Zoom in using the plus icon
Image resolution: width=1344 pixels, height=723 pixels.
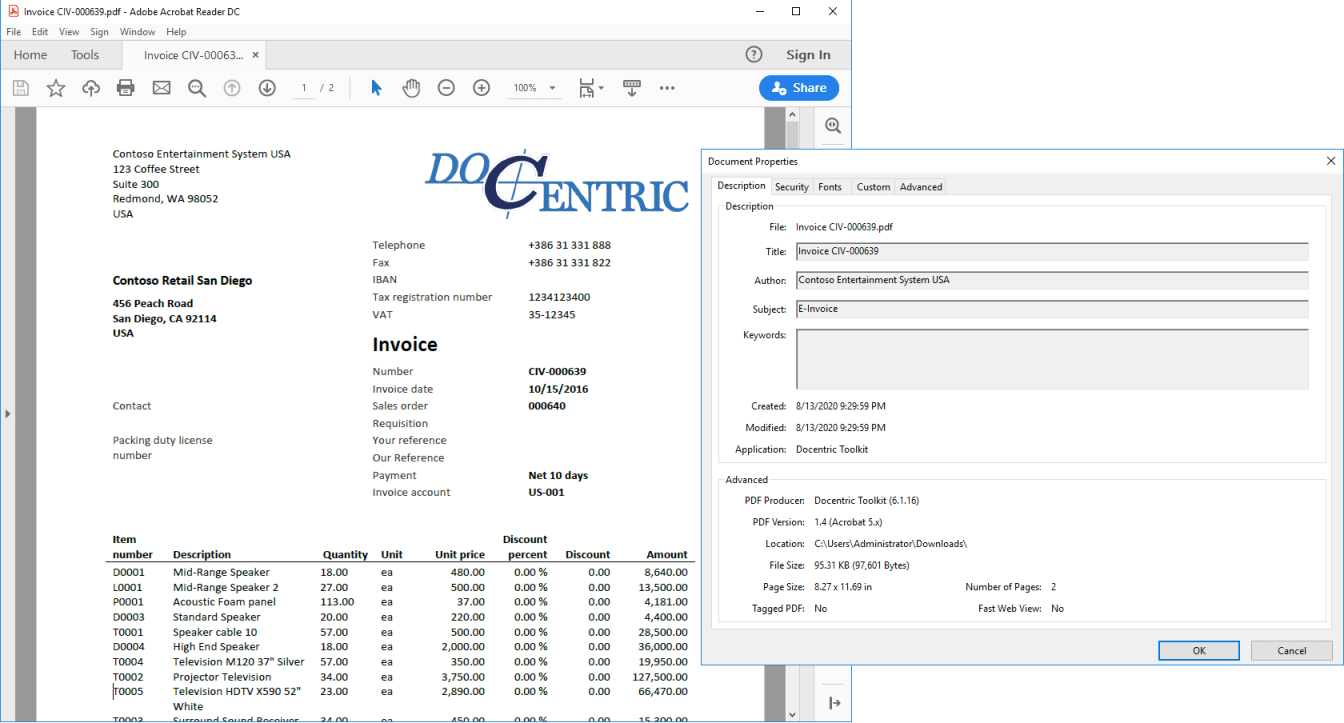coord(481,88)
